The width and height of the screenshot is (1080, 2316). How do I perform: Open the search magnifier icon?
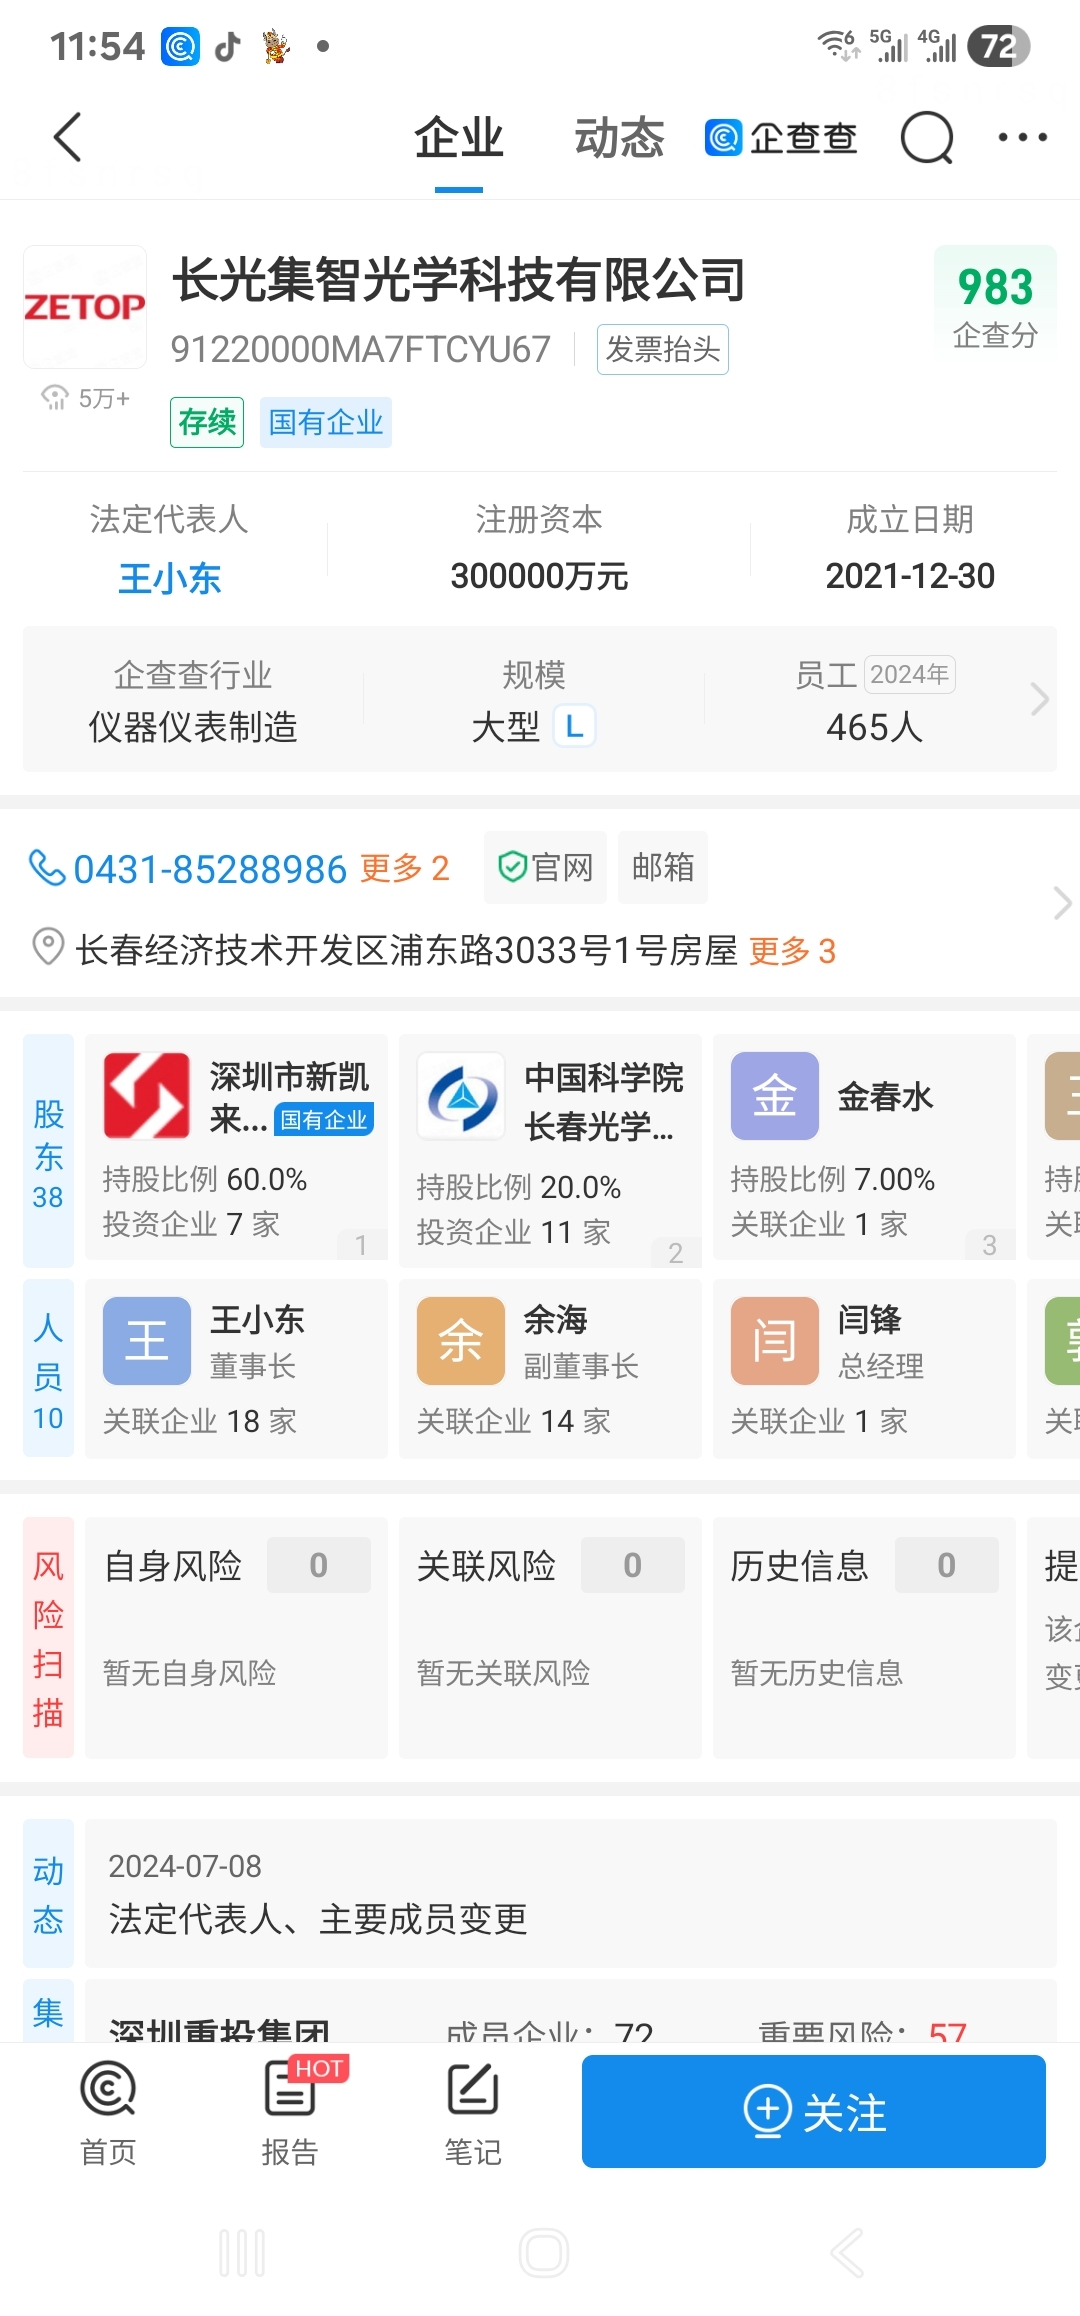coord(927,138)
